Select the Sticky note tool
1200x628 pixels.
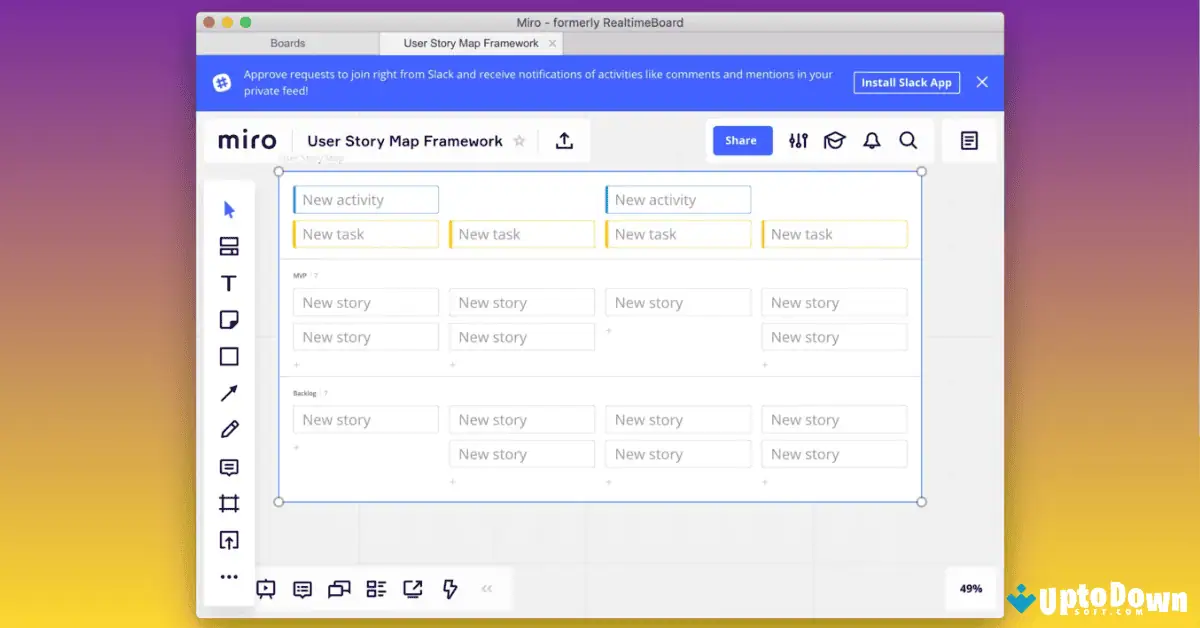point(229,320)
